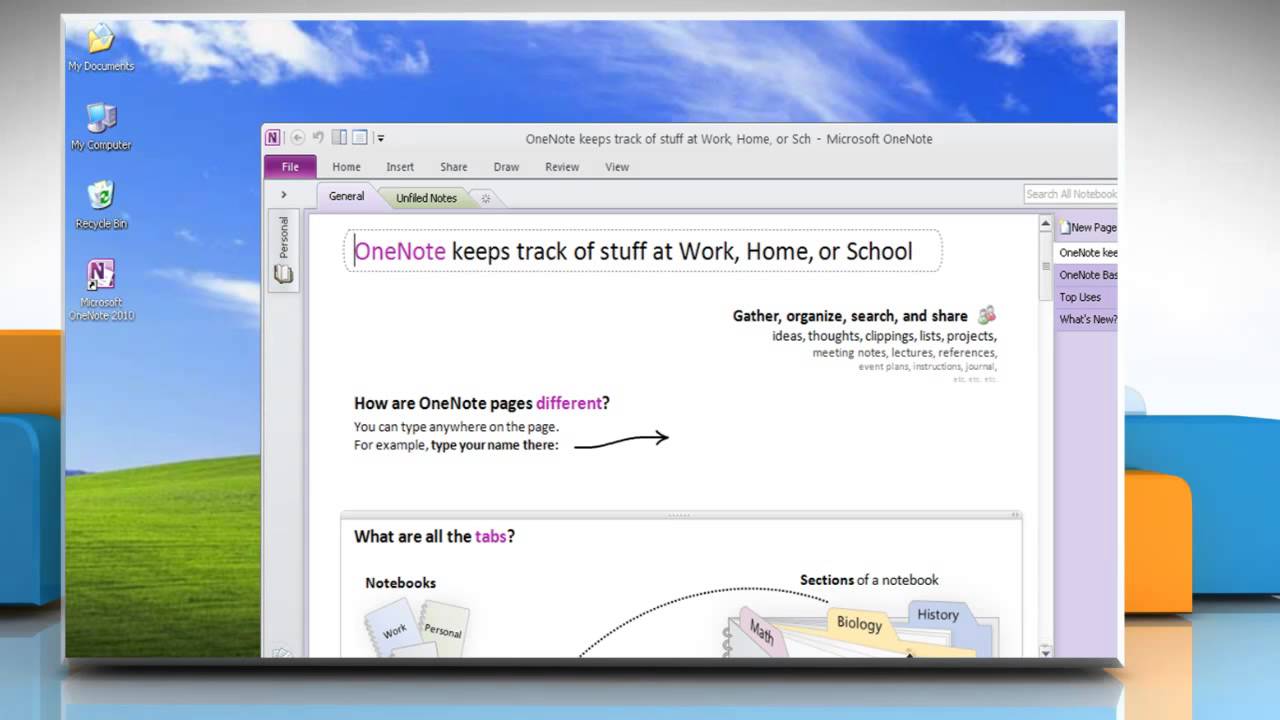1280x720 pixels.
Task: Click the Search All Notebooks field
Action: tap(1071, 194)
